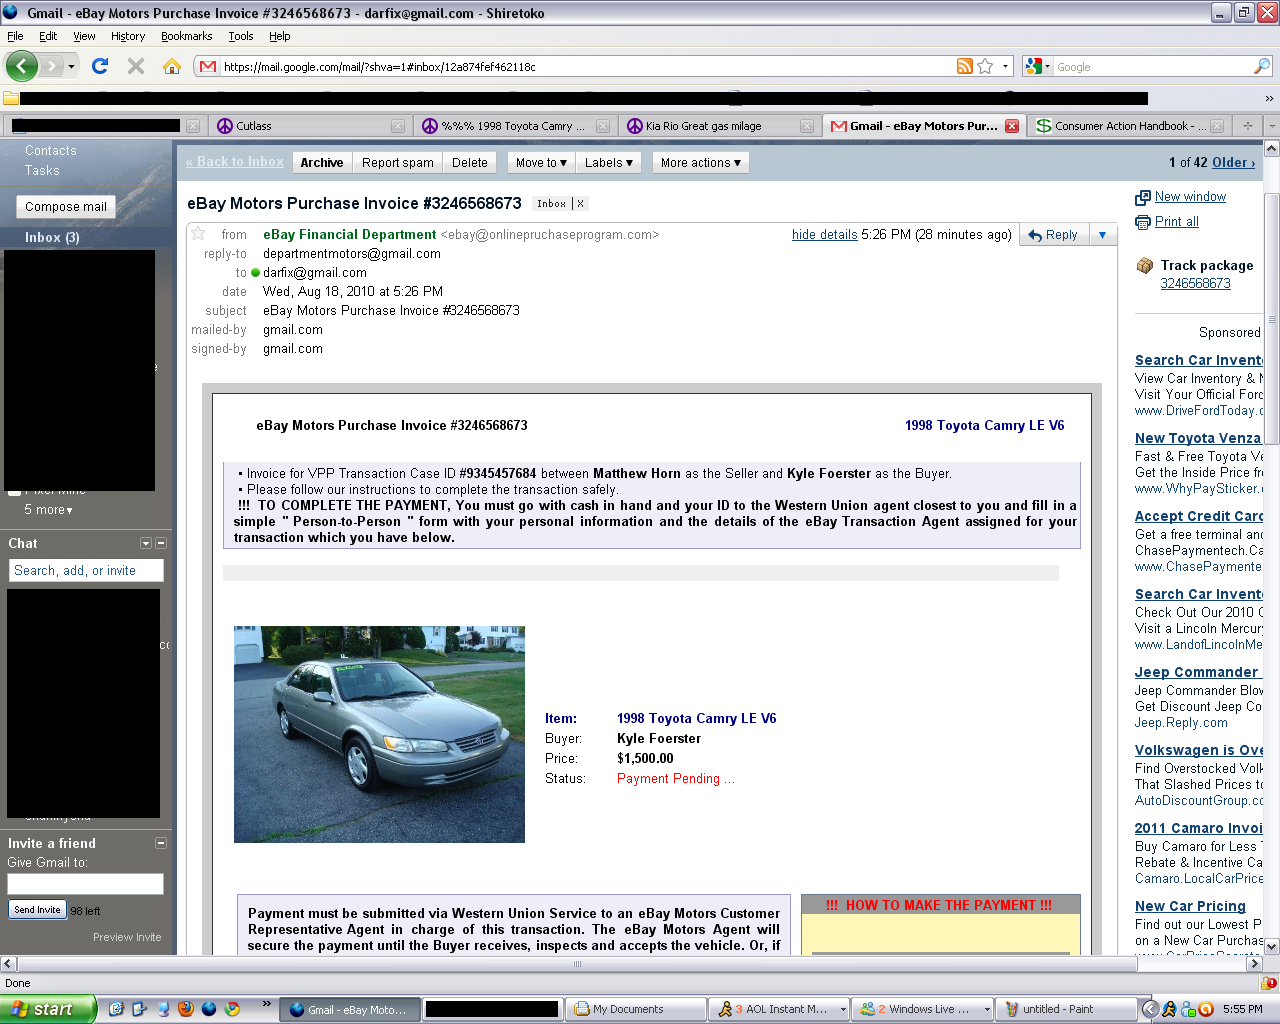Go to the browser home page icon
Screen dimensions: 1280x1024
[x=172, y=66]
